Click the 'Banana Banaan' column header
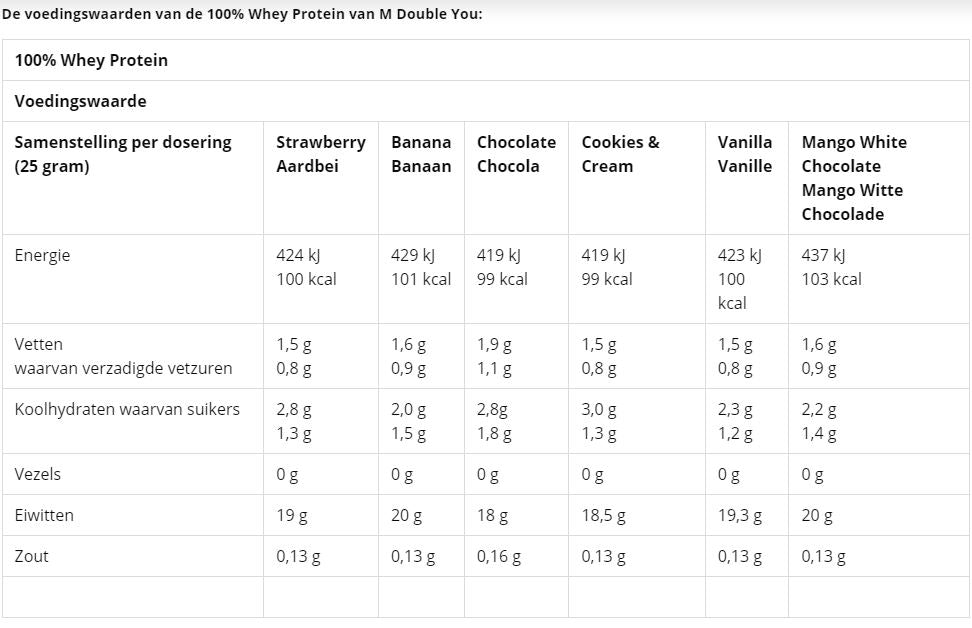 421,154
